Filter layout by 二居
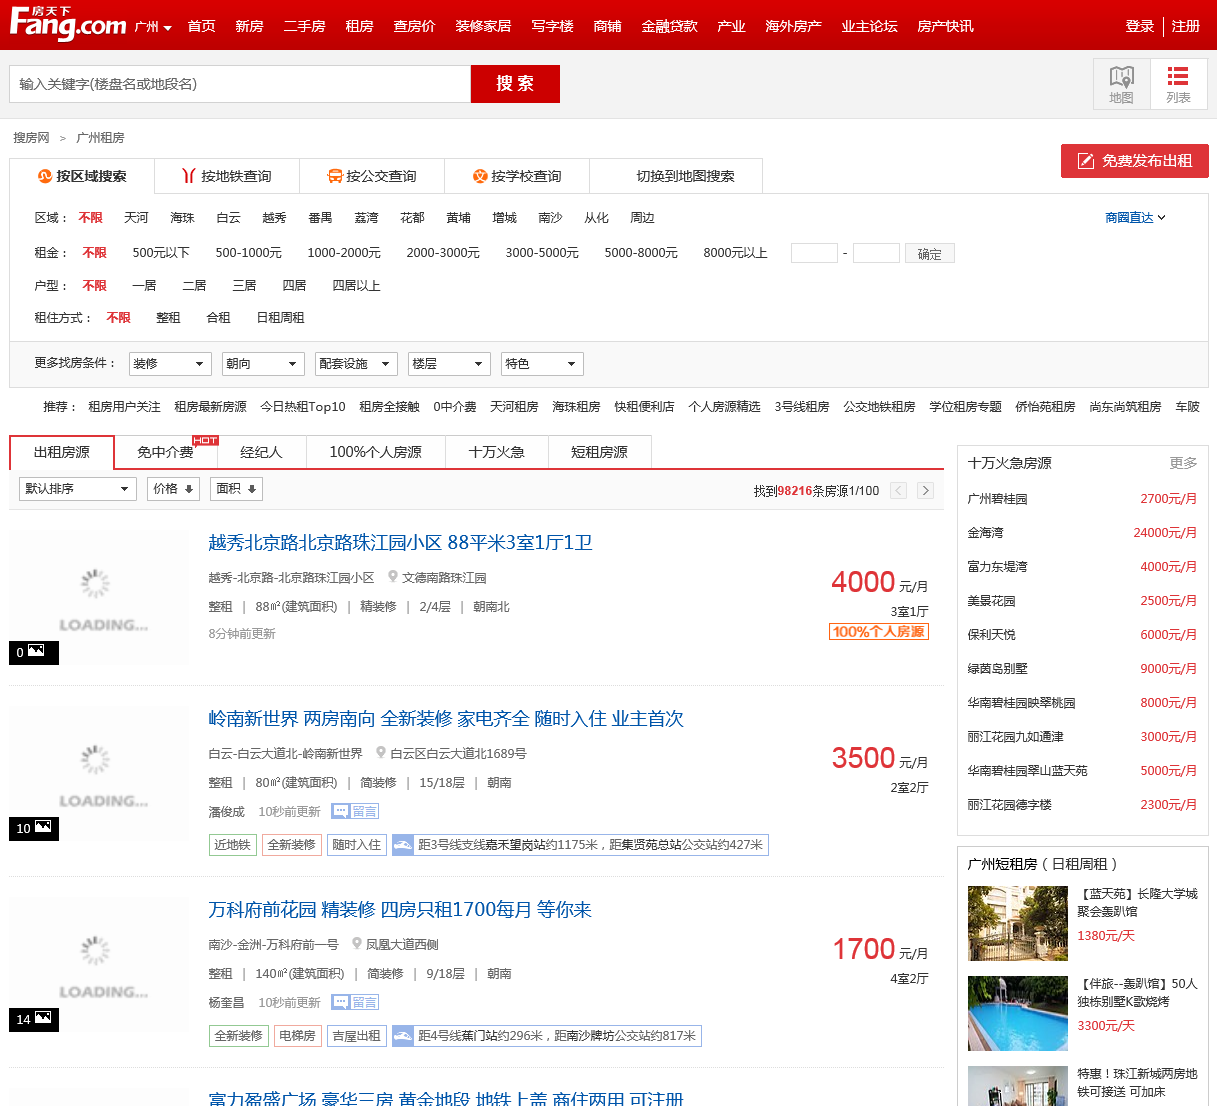1217x1106 pixels. pos(194,286)
